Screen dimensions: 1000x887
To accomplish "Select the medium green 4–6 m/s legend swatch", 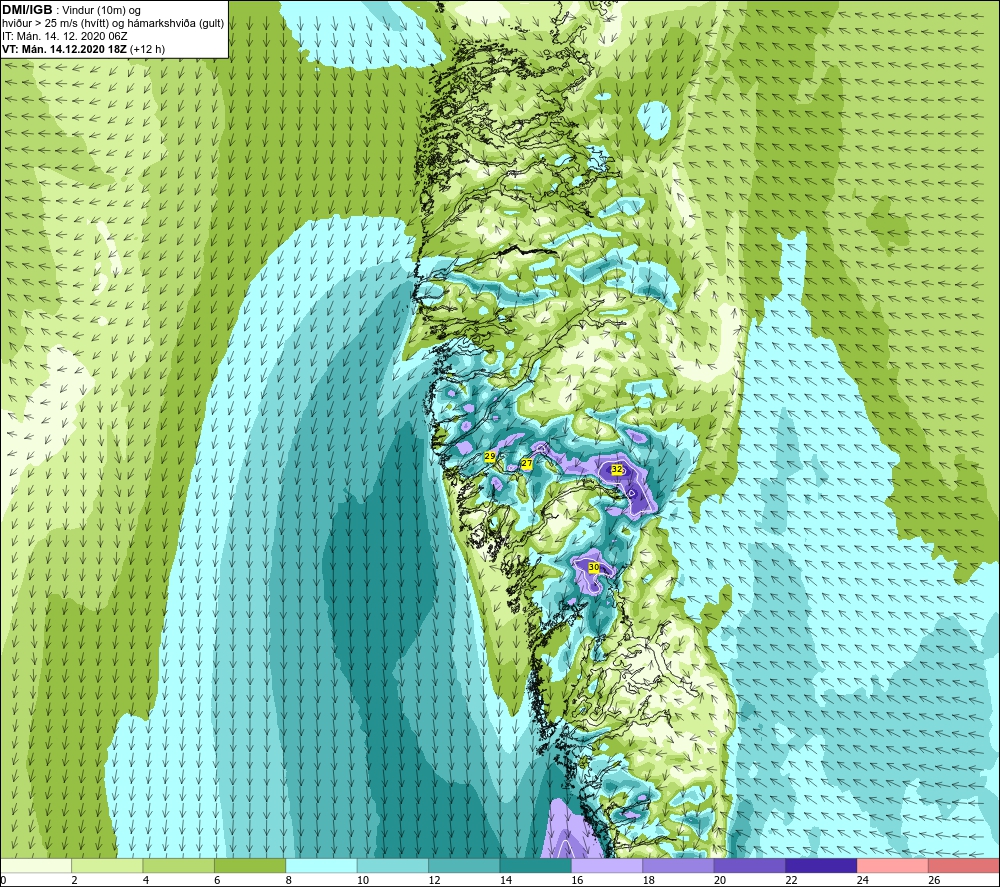I will pyautogui.click(x=179, y=866).
